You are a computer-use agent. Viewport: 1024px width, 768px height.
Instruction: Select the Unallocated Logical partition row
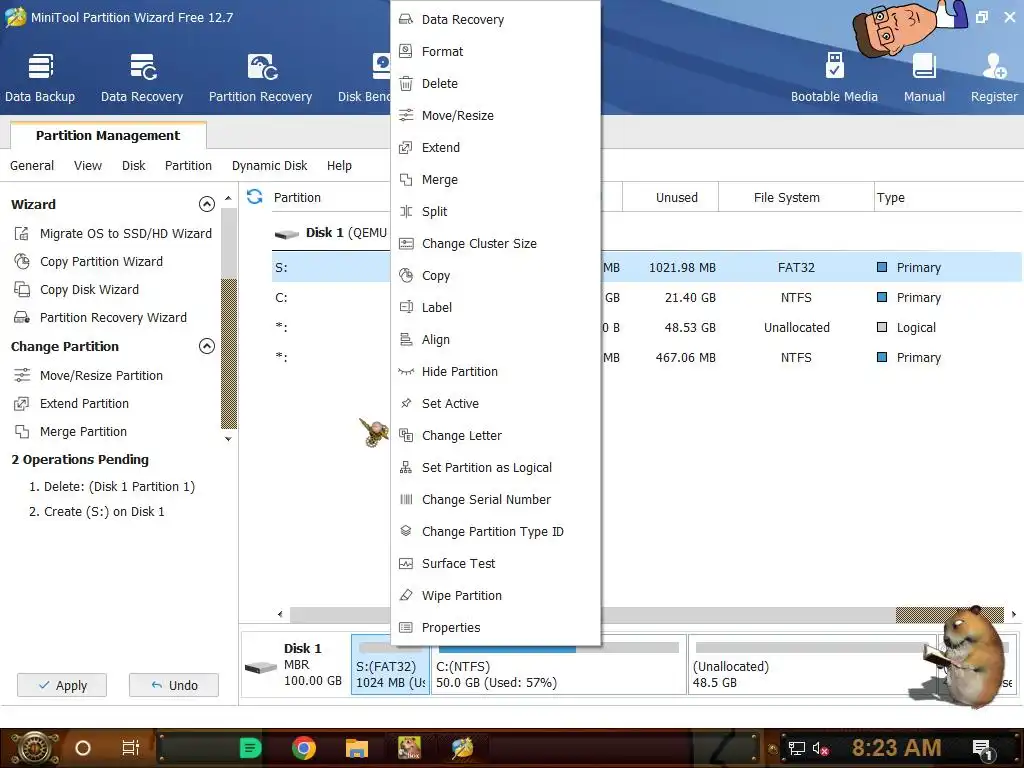pos(647,327)
